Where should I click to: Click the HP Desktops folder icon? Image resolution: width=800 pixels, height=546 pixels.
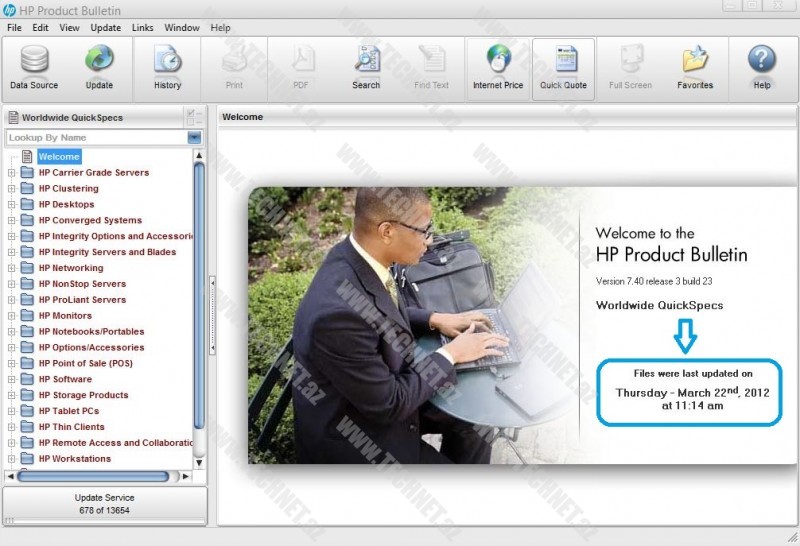click(27, 204)
